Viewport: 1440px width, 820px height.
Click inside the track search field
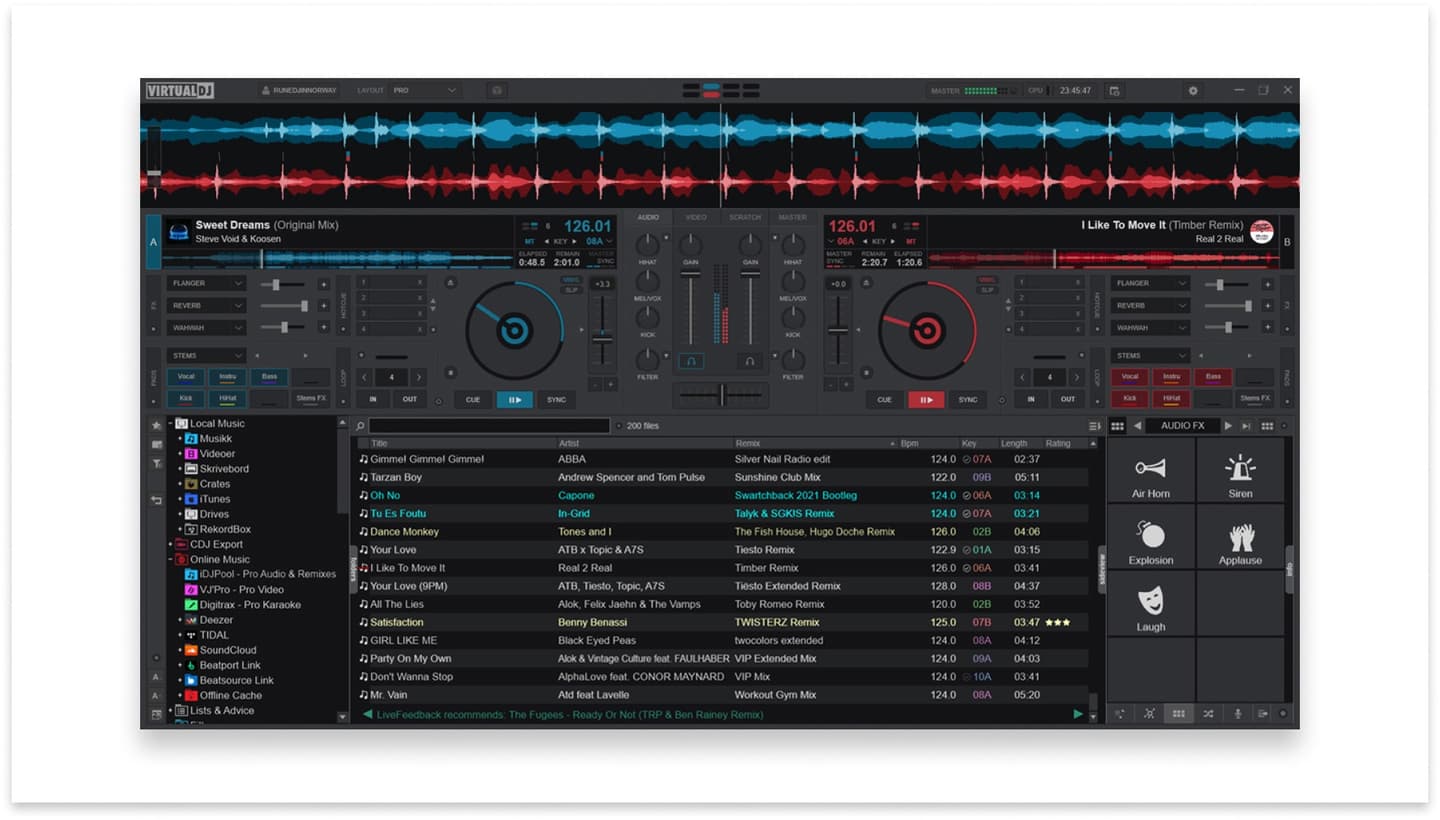[x=490, y=425]
